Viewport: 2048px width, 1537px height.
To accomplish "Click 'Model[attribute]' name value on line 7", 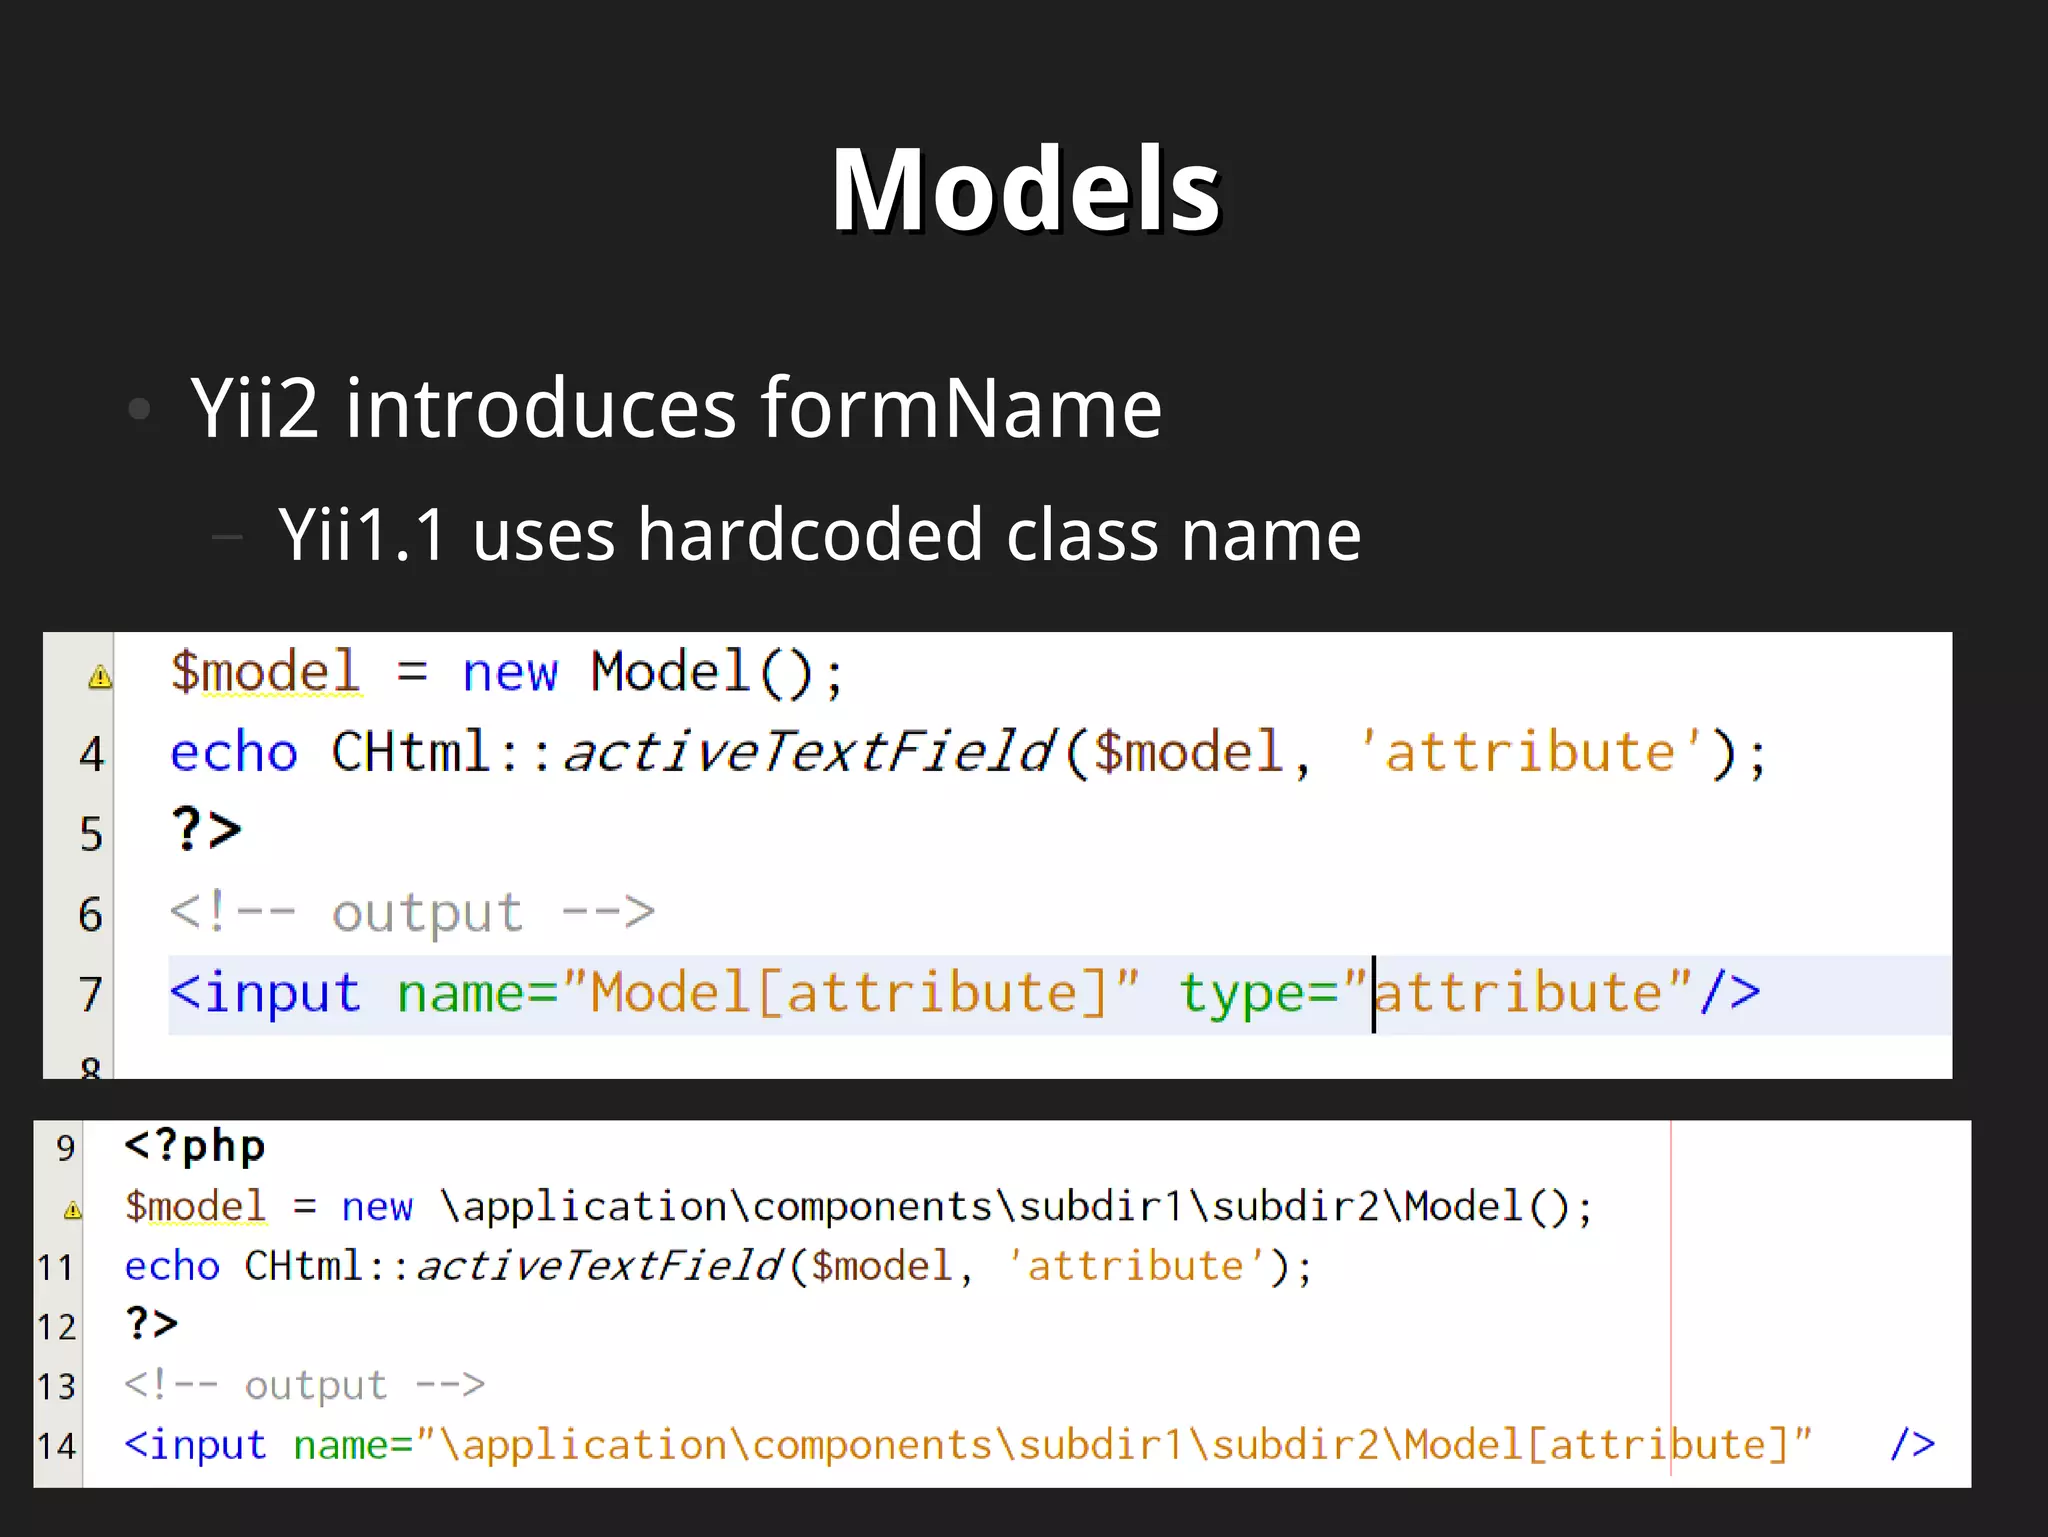I will coord(850,993).
